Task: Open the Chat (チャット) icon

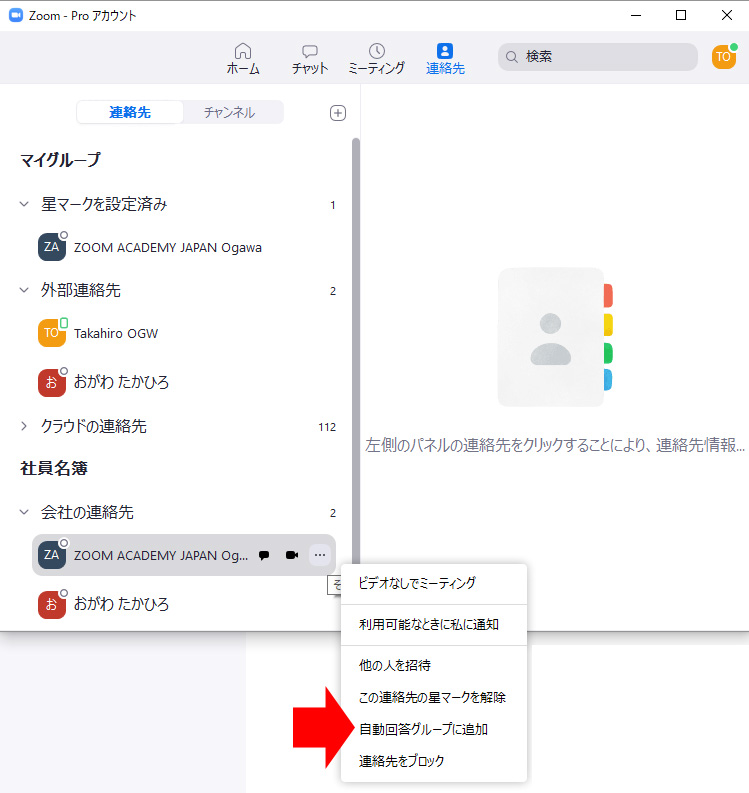Action: click(x=310, y=51)
